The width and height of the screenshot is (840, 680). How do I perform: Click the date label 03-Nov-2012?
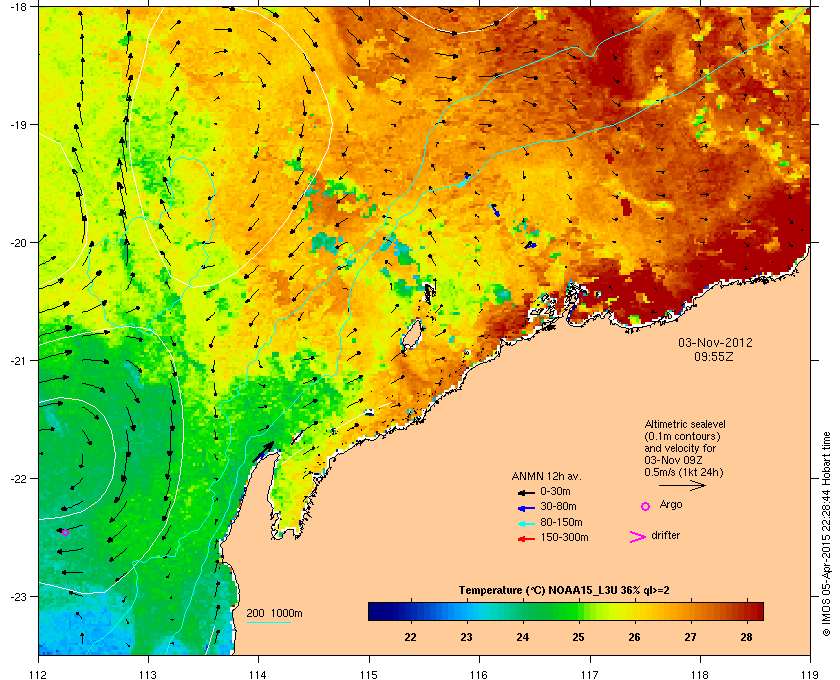[x=715, y=342]
